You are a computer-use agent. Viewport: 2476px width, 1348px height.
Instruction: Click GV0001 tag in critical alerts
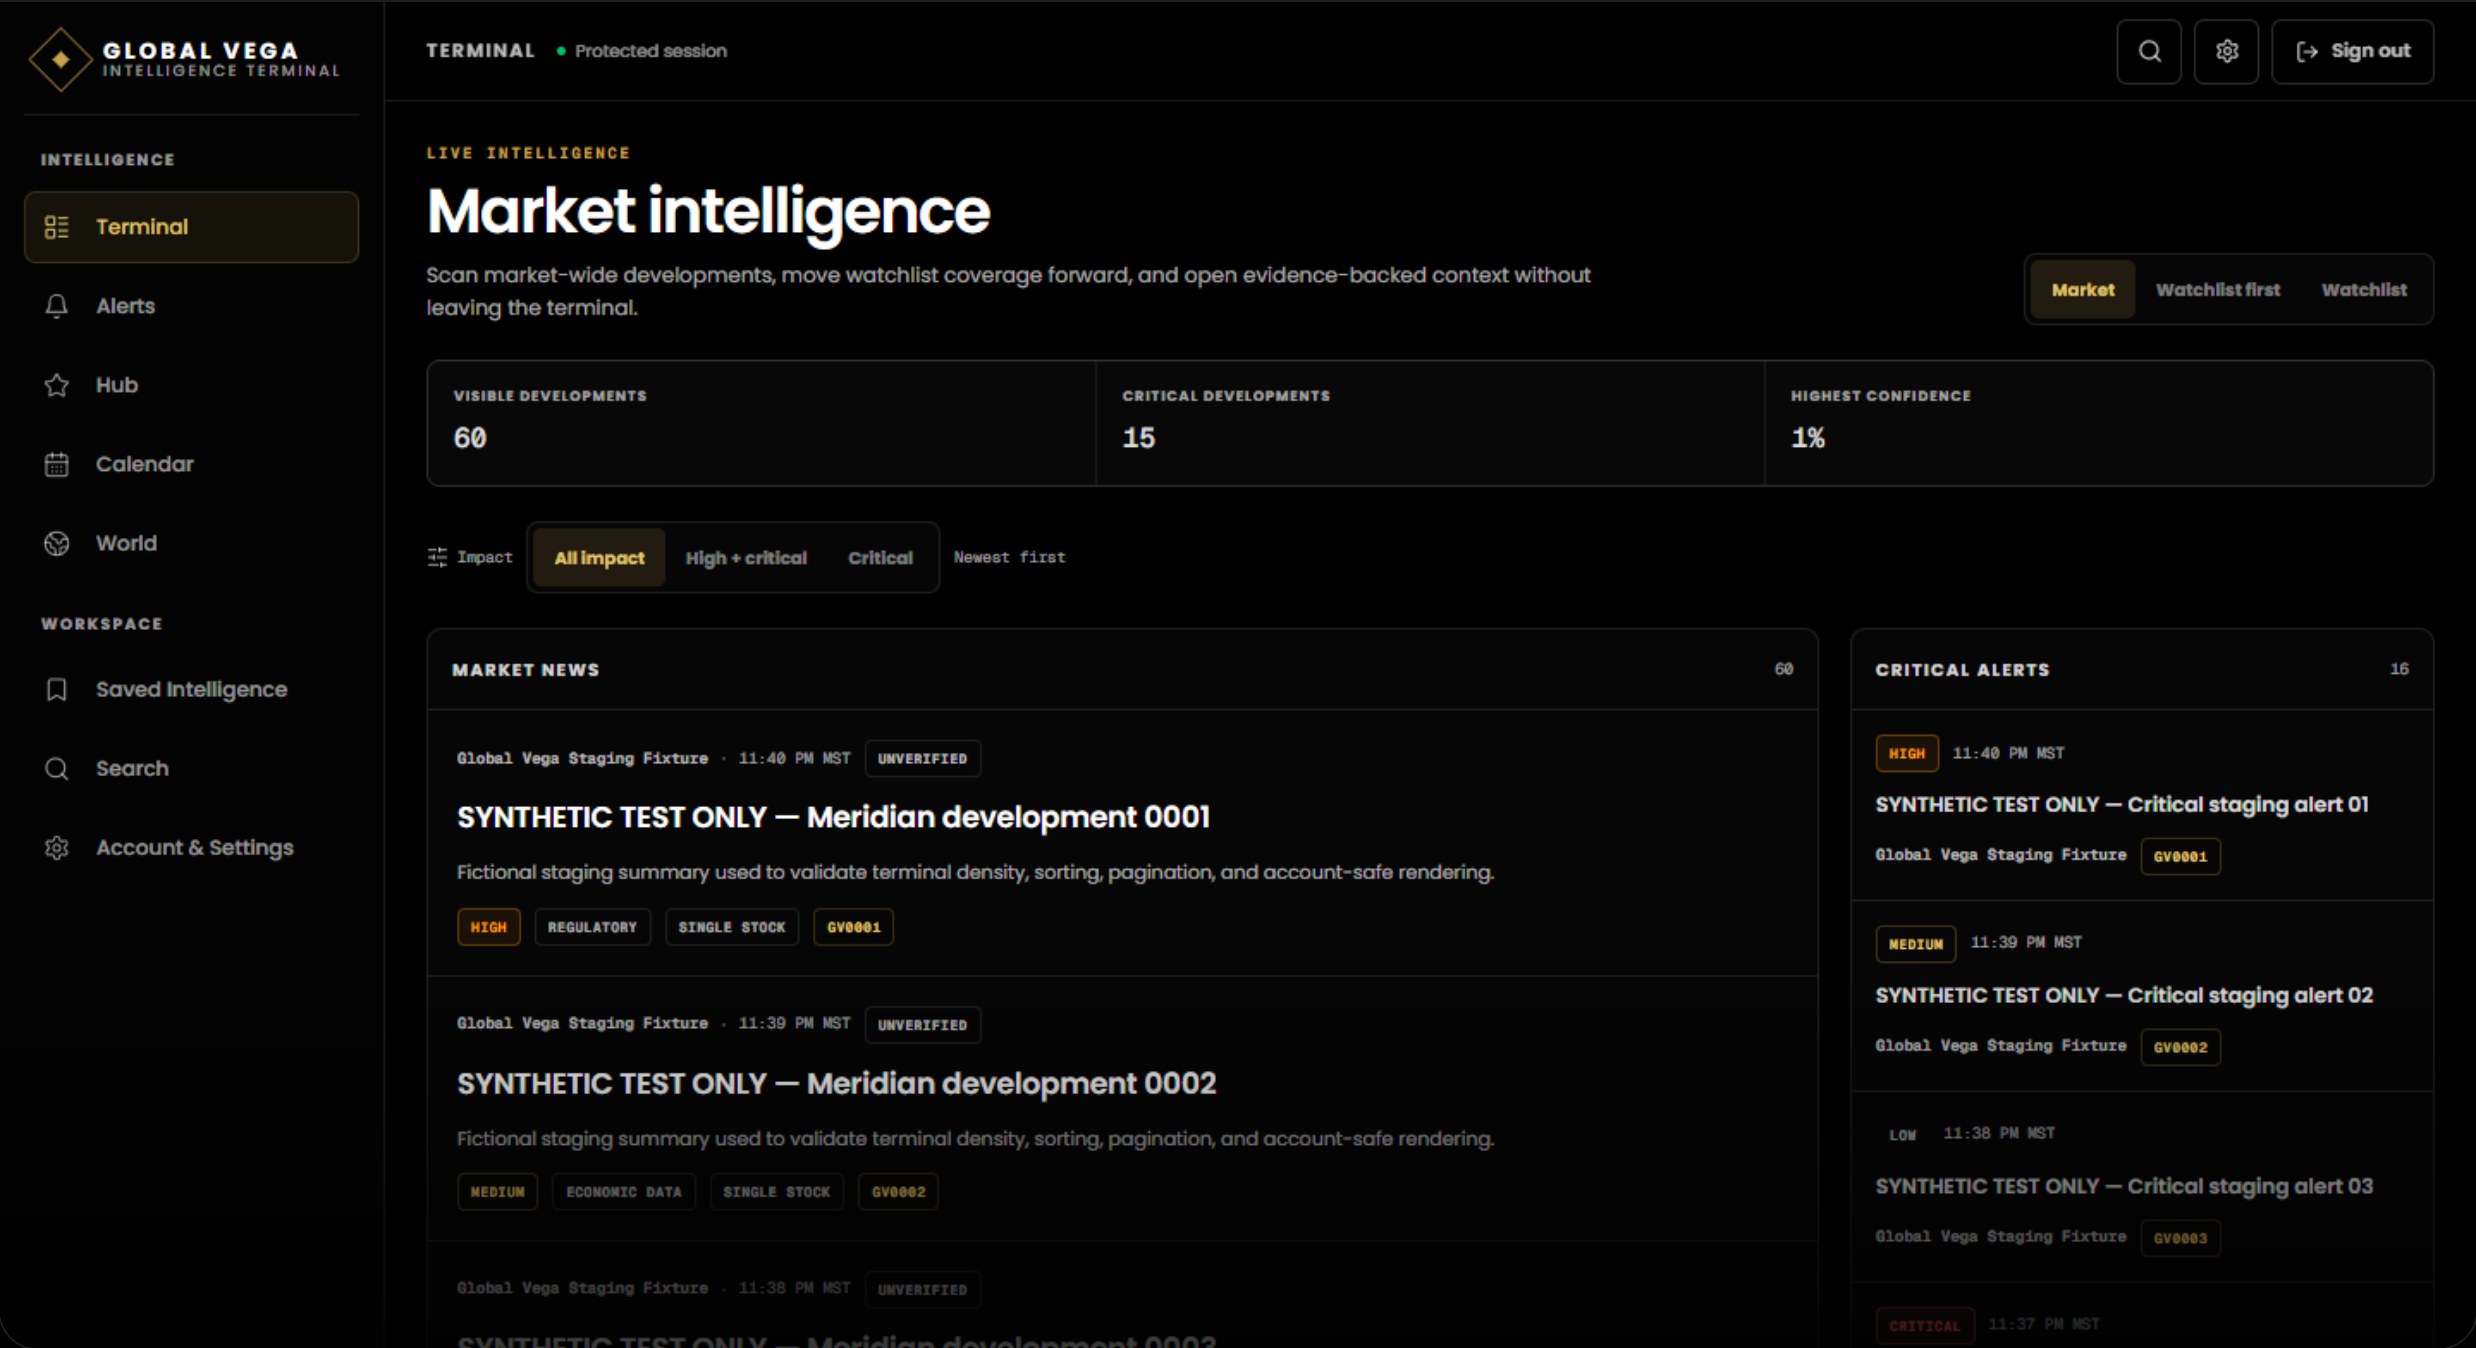[2180, 856]
